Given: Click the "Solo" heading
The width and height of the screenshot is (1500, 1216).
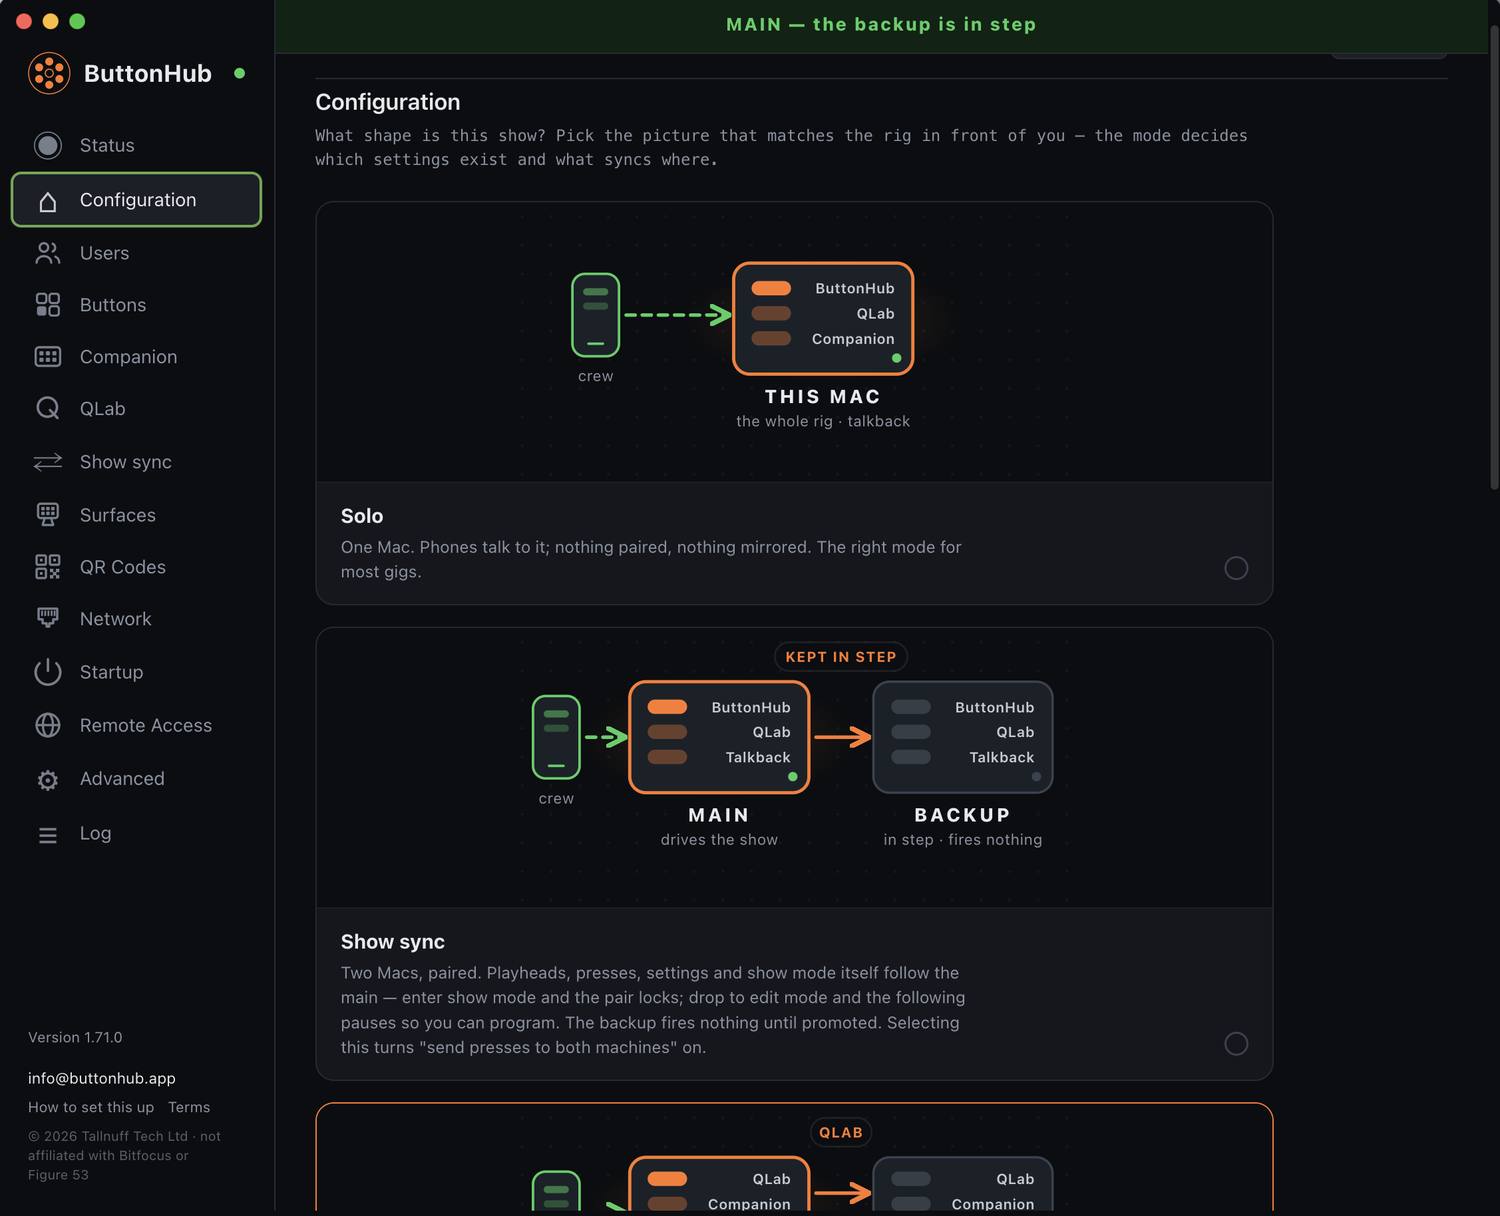Looking at the screenshot, I should click(x=362, y=516).
